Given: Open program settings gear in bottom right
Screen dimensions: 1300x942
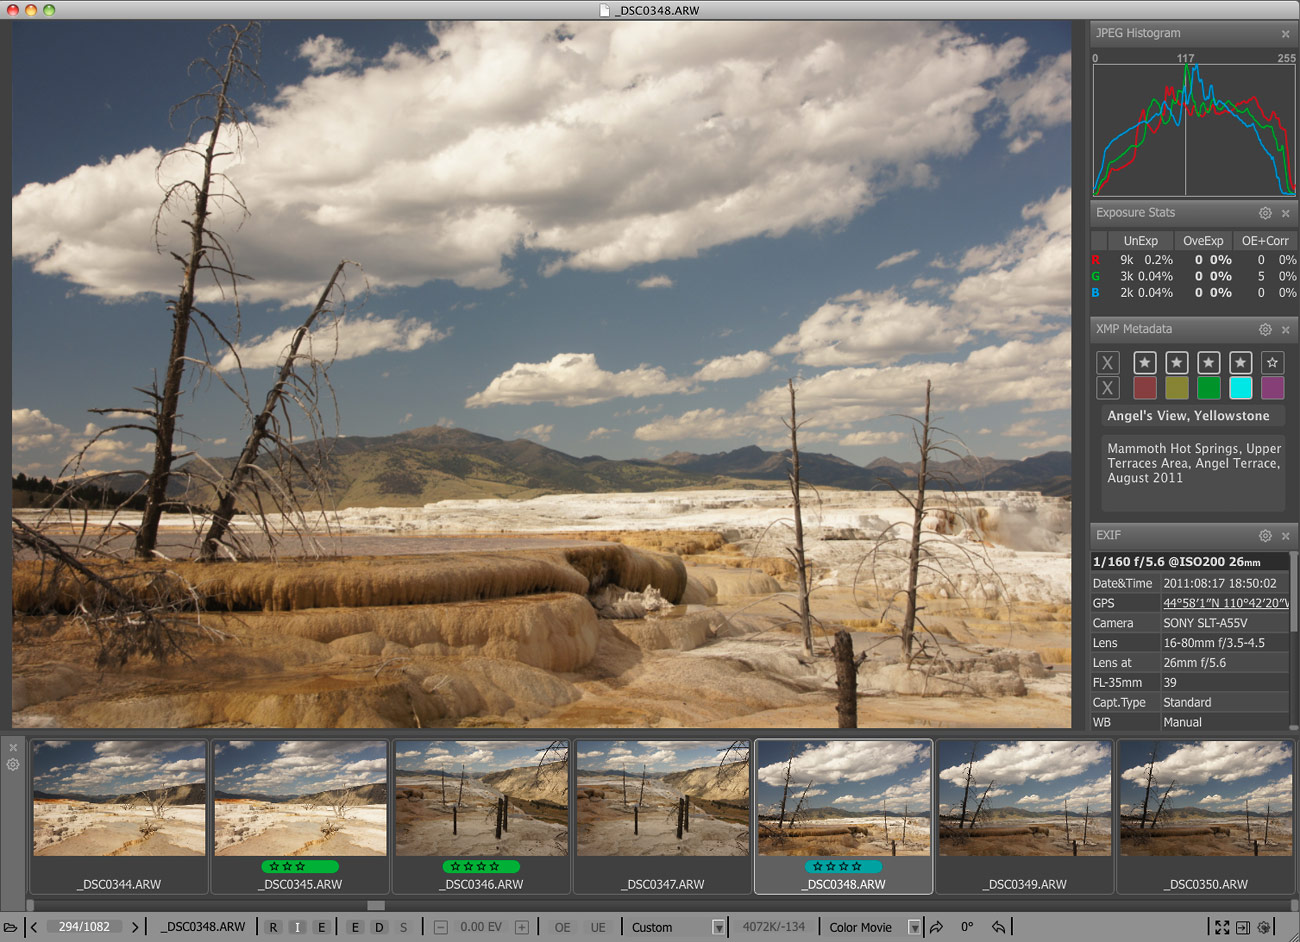Looking at the screenshot, I should 1264,927.
